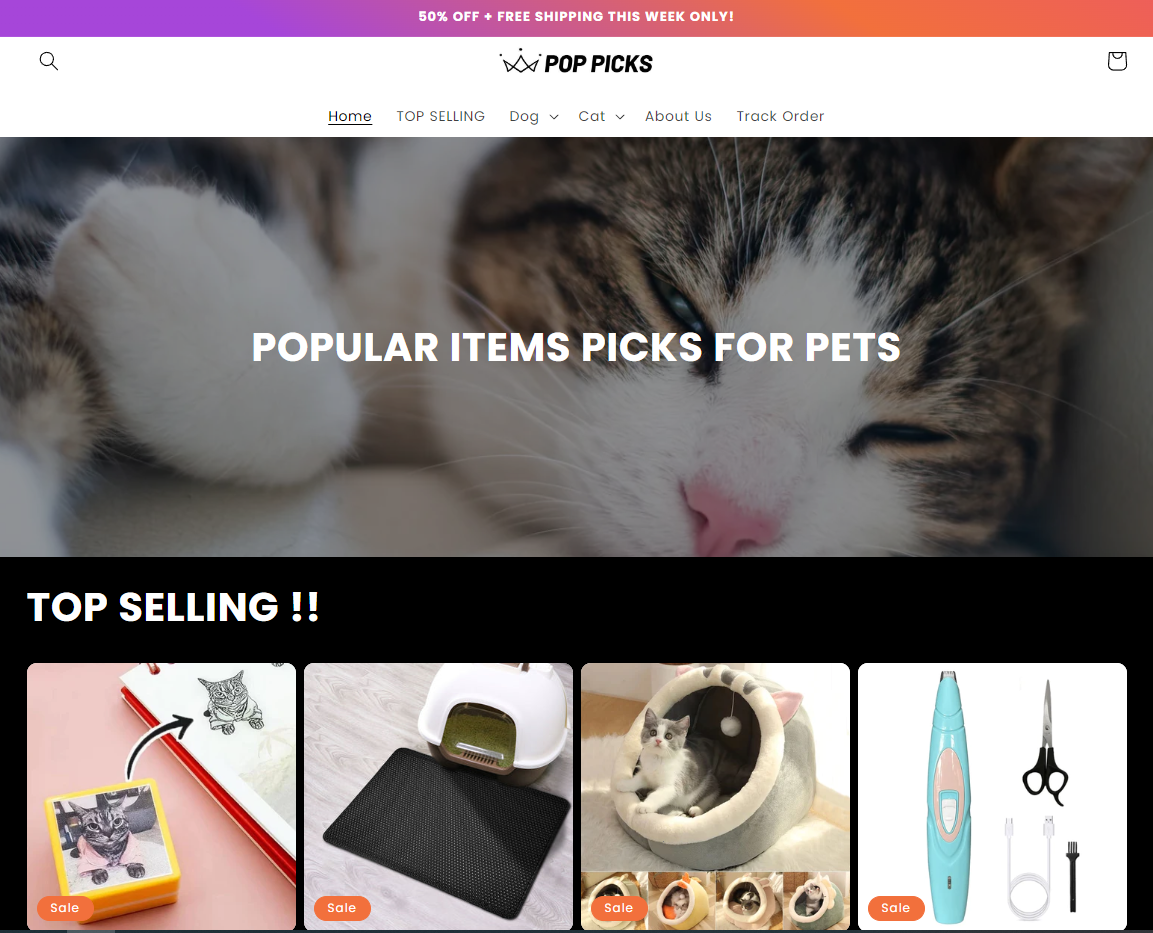Click the Sale badge on the pet trimmer
The image size is (1153, 933).
896,908
